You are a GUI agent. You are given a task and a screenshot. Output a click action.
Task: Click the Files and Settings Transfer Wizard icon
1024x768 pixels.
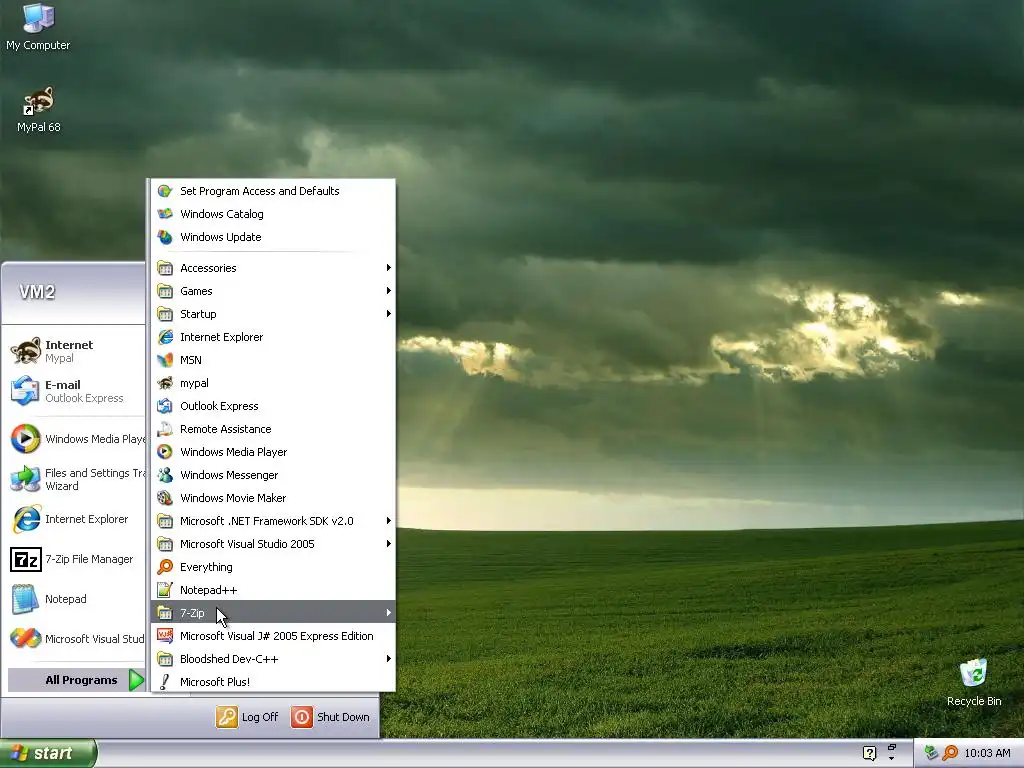26,479
